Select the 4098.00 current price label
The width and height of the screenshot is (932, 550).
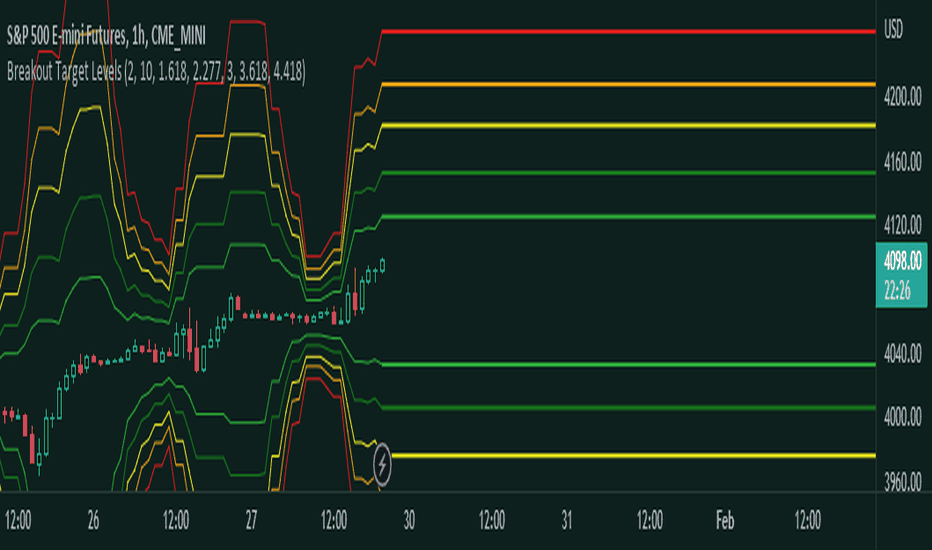[x=902, y=260]
